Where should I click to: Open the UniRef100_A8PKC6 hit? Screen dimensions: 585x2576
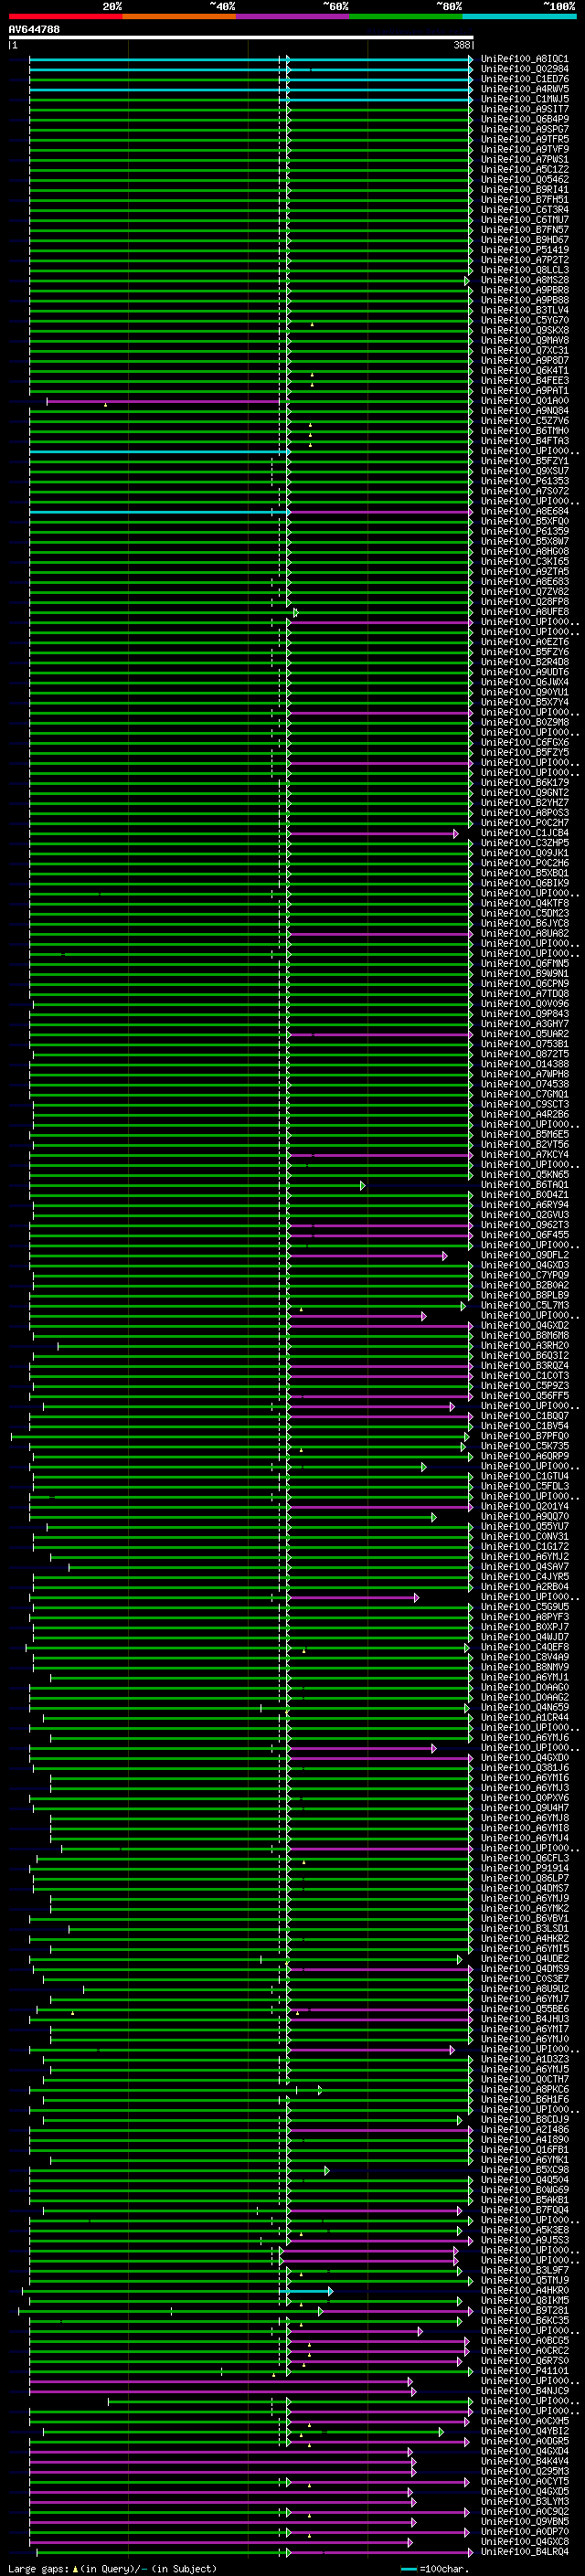coord(524,2089)
